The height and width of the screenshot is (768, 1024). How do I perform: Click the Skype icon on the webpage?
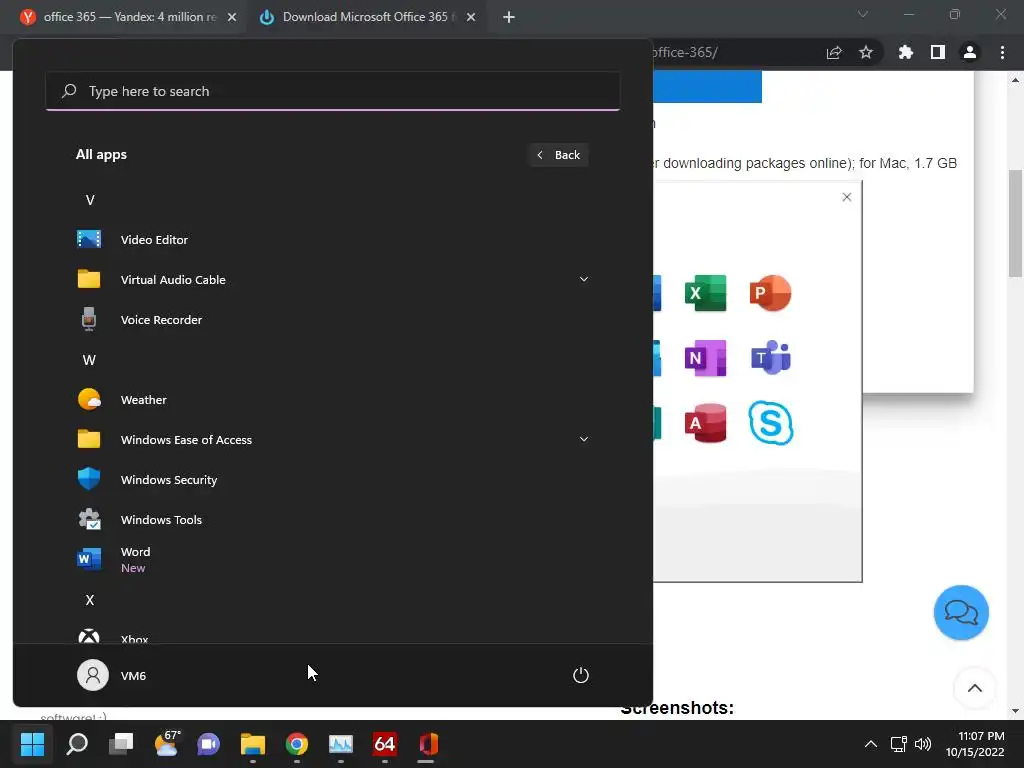771,423
